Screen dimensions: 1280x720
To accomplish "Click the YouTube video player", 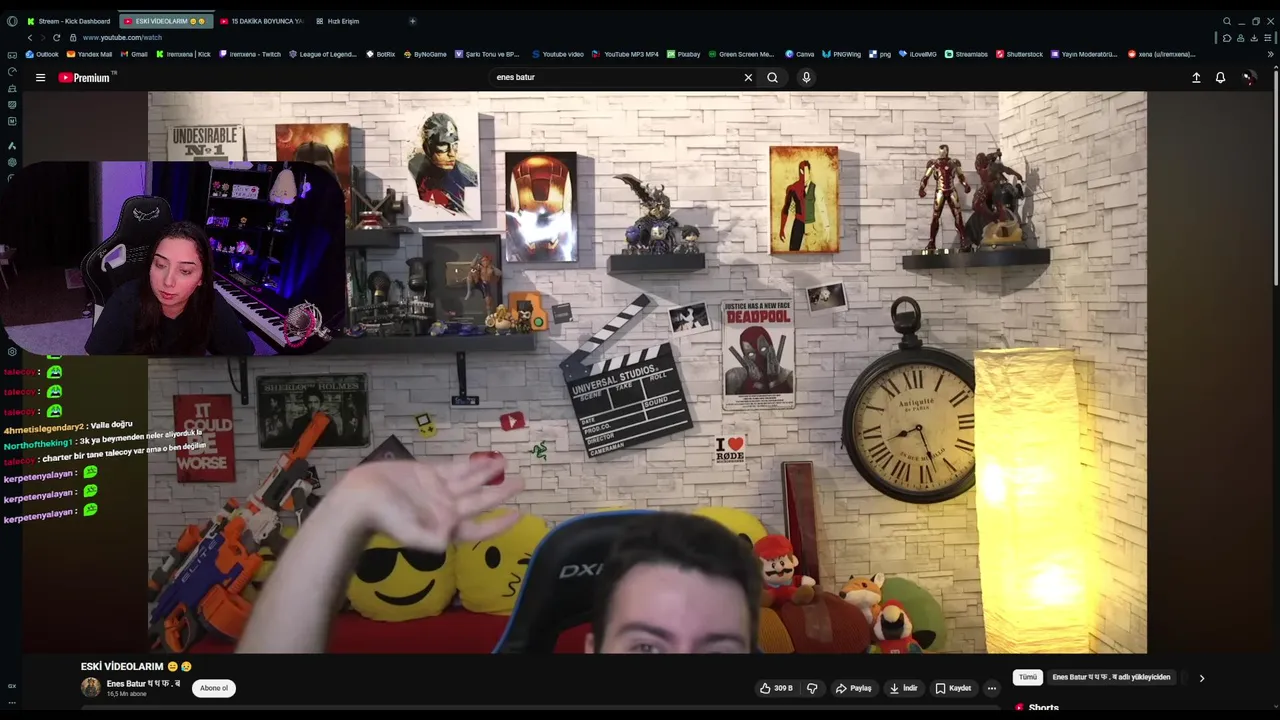I will (x=647, y=372).
